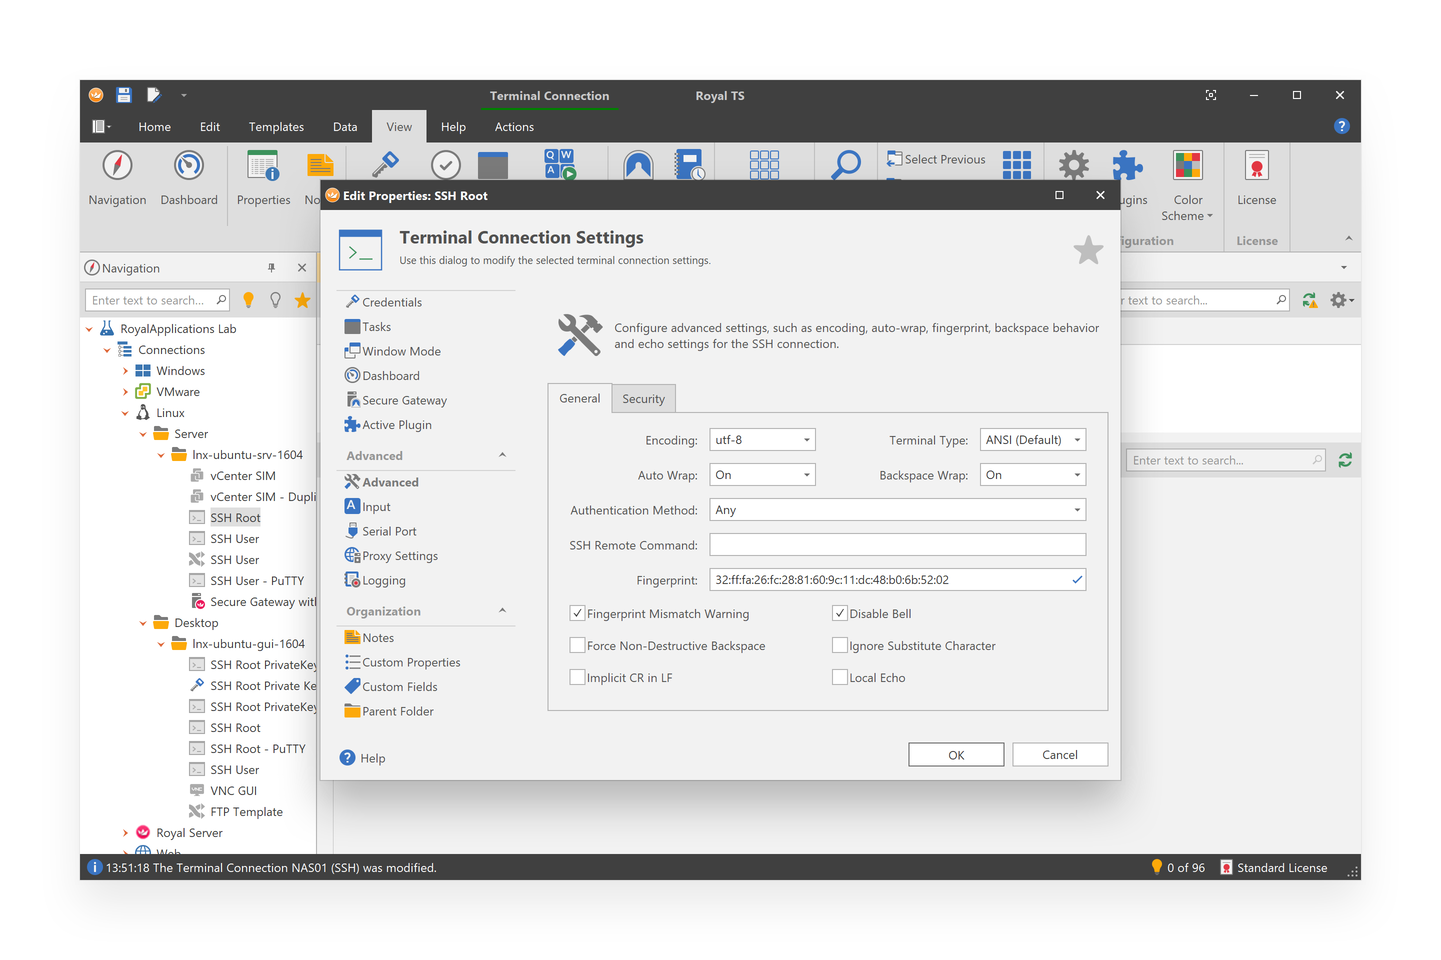Click the OK button
The width and height of the screenshot is (1441, 960).
[956, 755]
